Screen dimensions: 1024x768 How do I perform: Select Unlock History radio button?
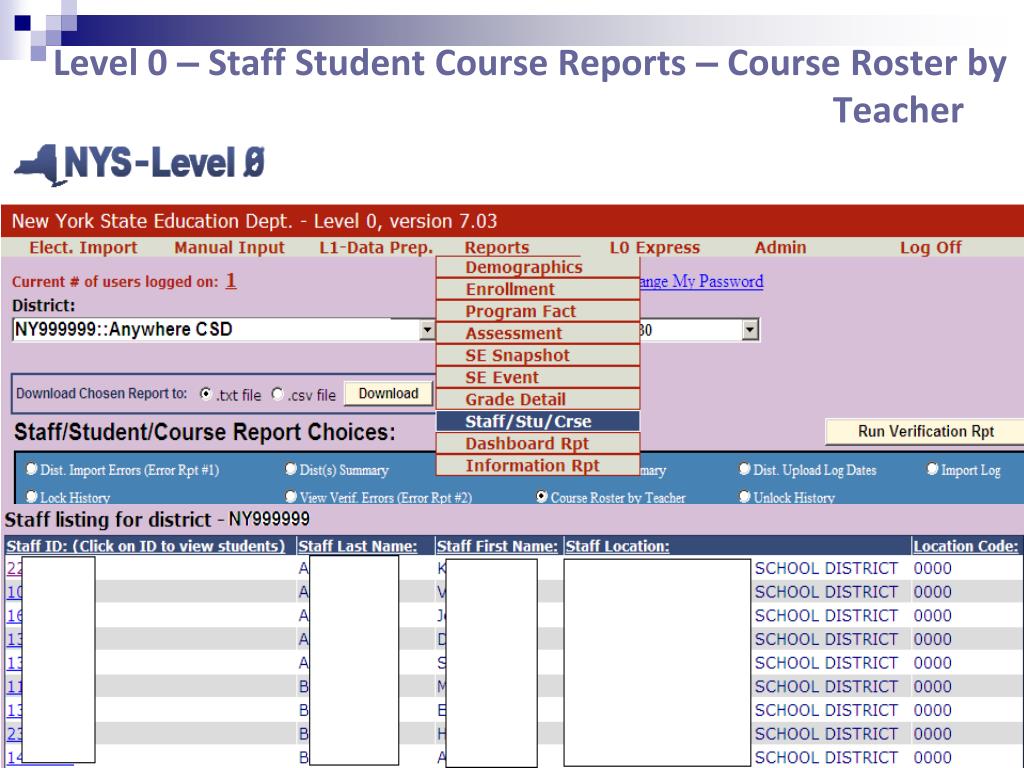coord(744,496)
